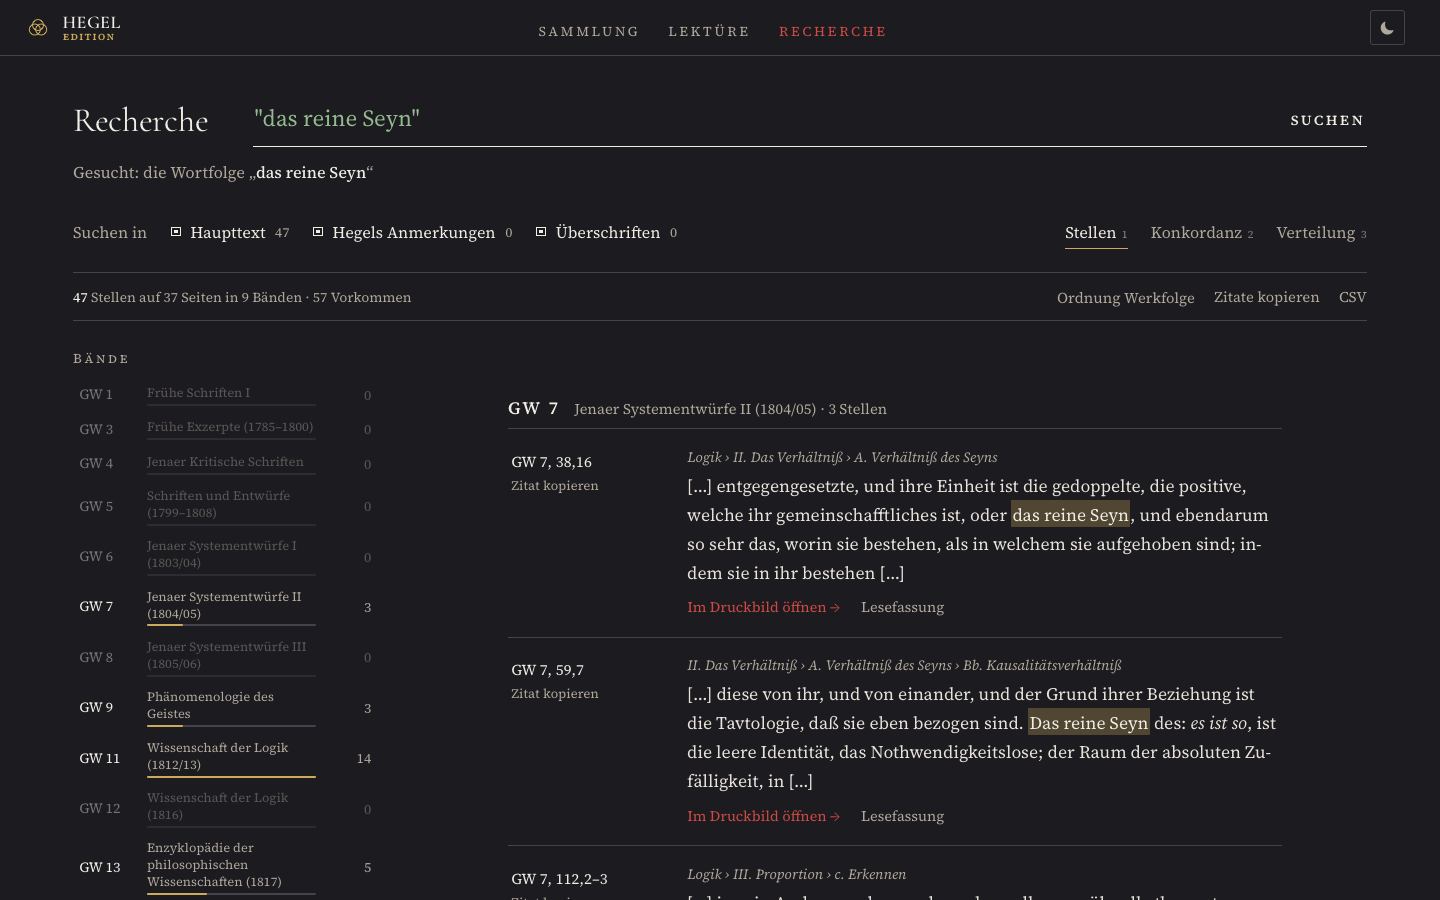Viewport: 1440px width, 900px height.
Task: Toggle the Haupttext checkbox
Action: point(176,232)
